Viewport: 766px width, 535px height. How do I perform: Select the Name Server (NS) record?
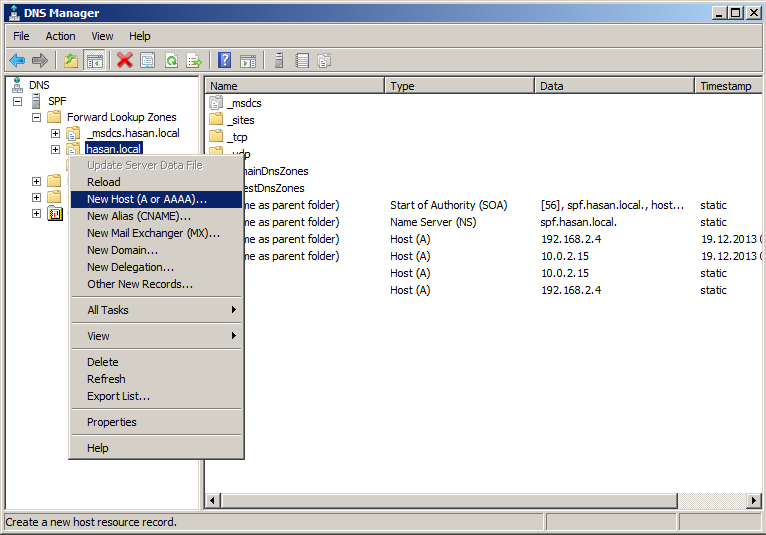pyautogui.click(x=433, y=222)
